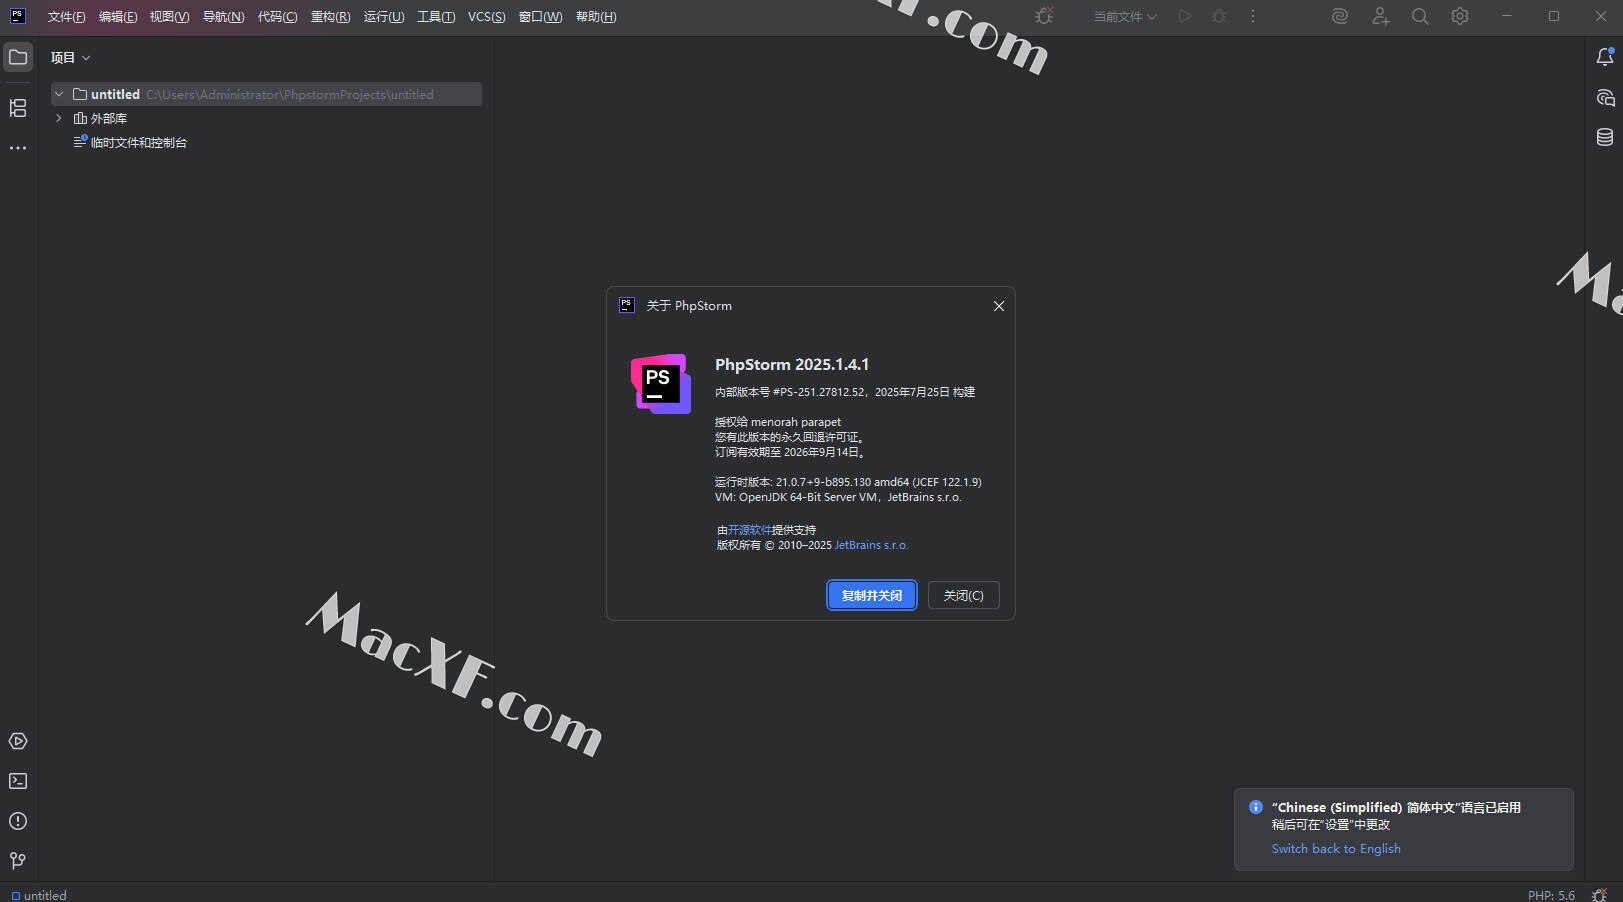Screen dimensions: 1623x902
Task: Open the 工具(T) menu
Action: [x=436, y=17]
